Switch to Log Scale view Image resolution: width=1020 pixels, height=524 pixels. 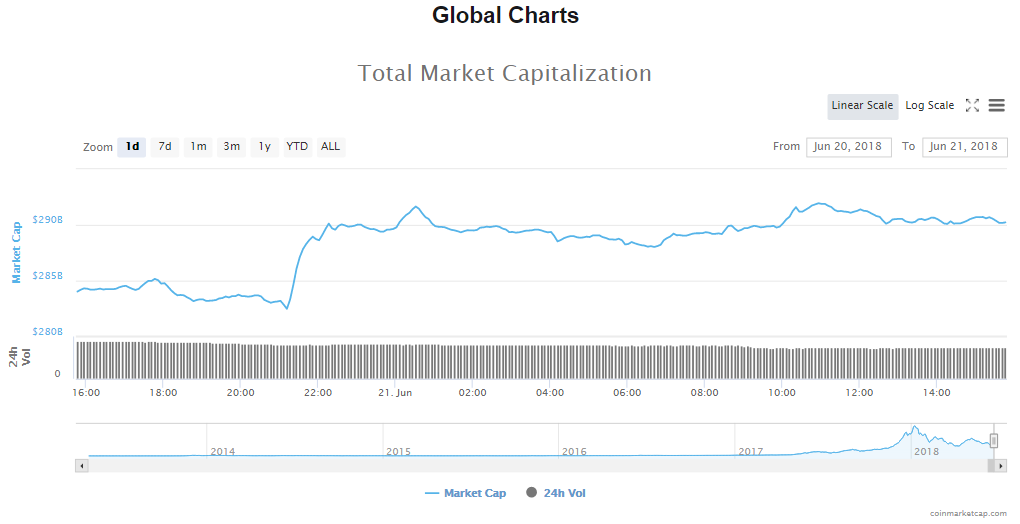929,106
